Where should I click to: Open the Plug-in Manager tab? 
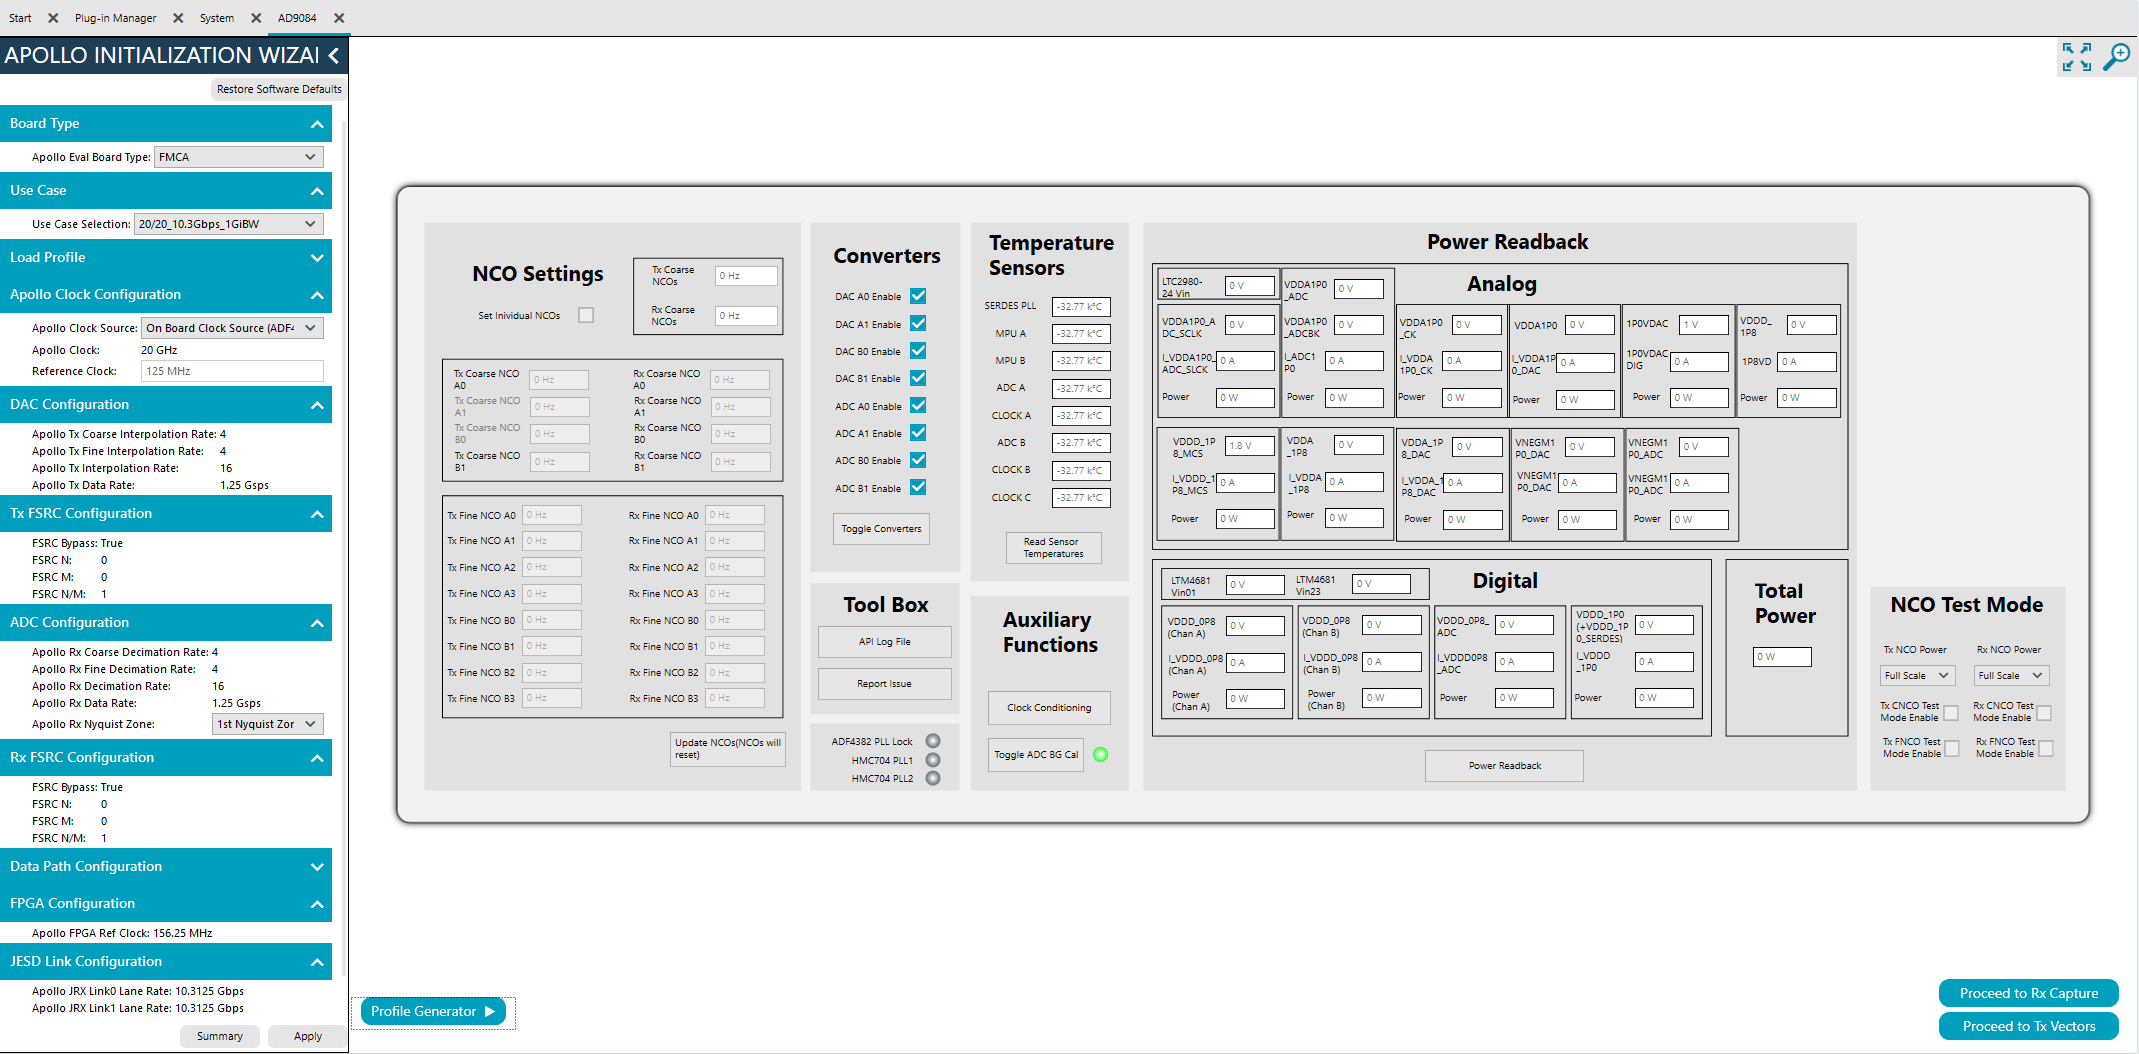coord(115,17)
